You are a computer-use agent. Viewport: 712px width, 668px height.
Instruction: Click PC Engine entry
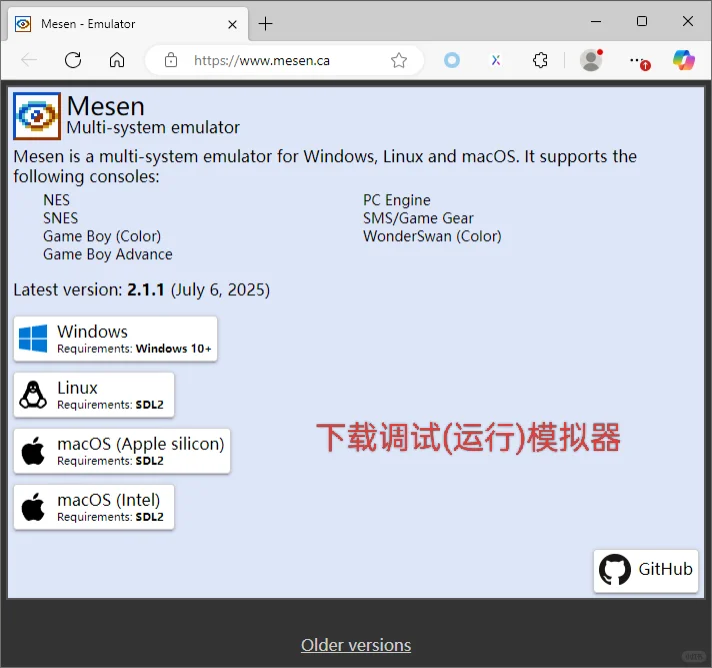396,200
